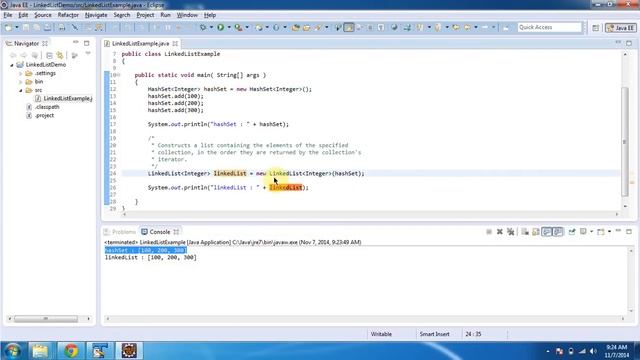Pin the Console view
Viewport: 640px width, 360px height.
572,232
